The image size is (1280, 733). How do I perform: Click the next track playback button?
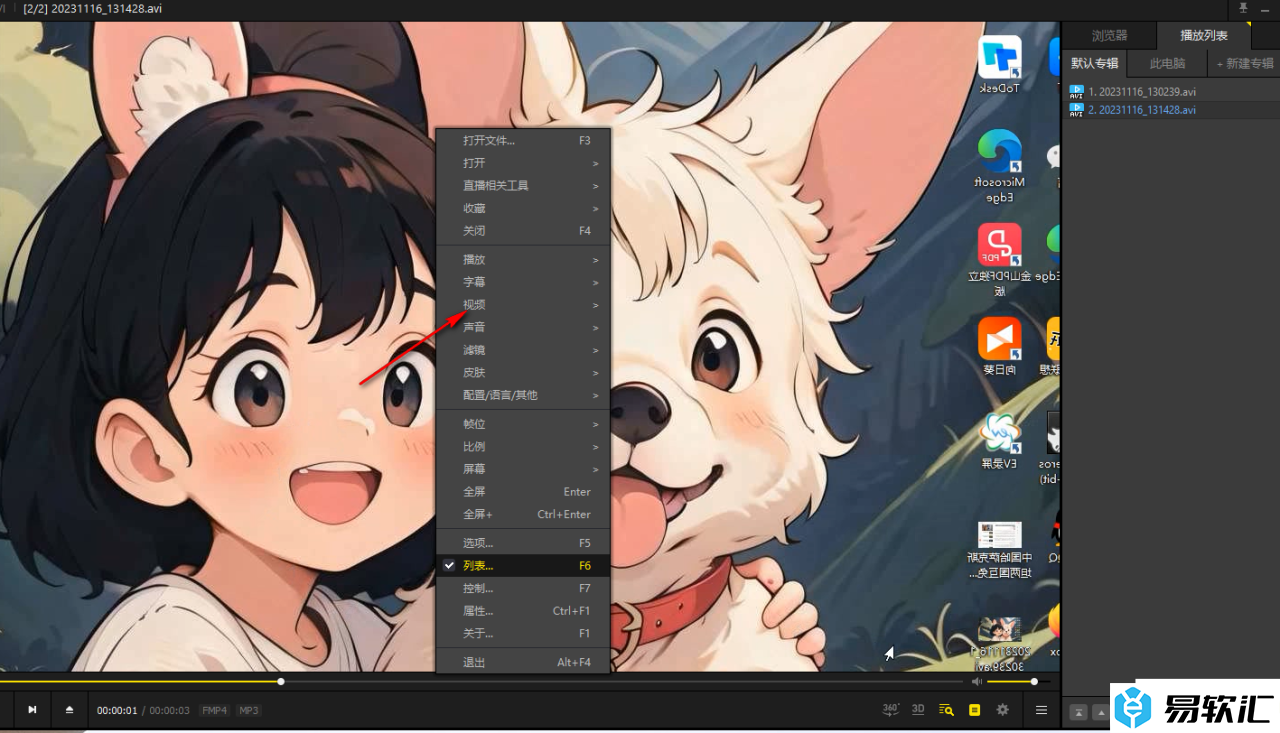[32, 710]
